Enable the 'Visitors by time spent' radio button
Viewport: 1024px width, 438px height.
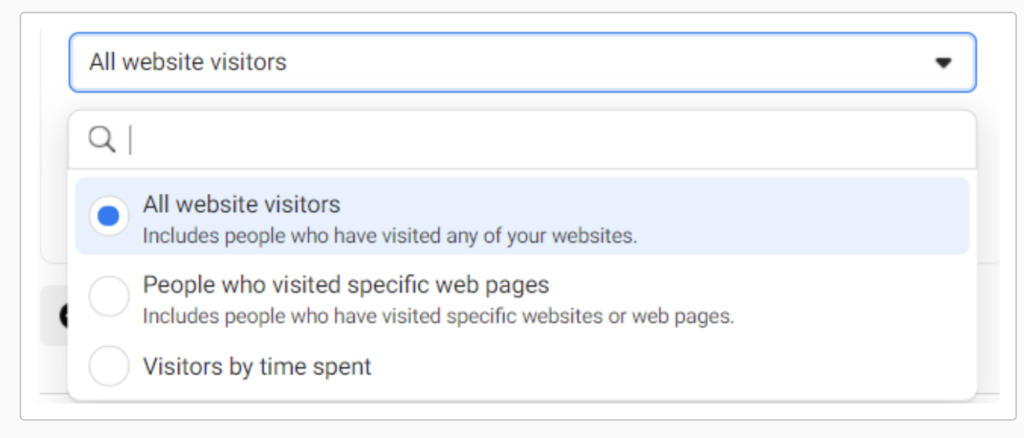point(108,367)
